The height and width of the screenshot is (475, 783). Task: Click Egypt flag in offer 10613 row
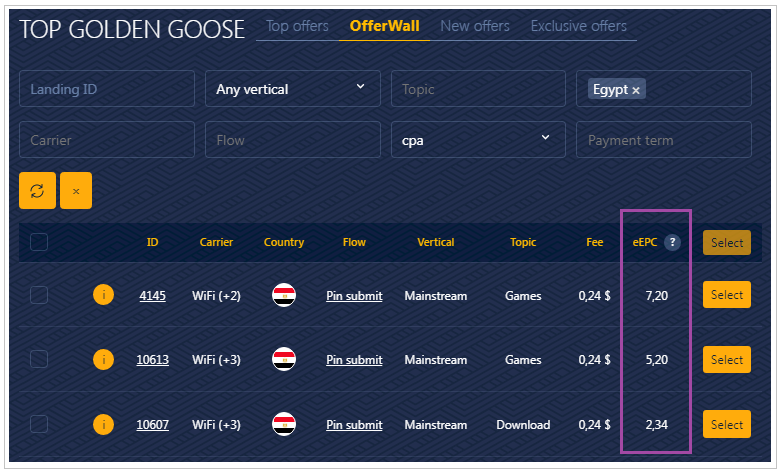coord(284,359)
